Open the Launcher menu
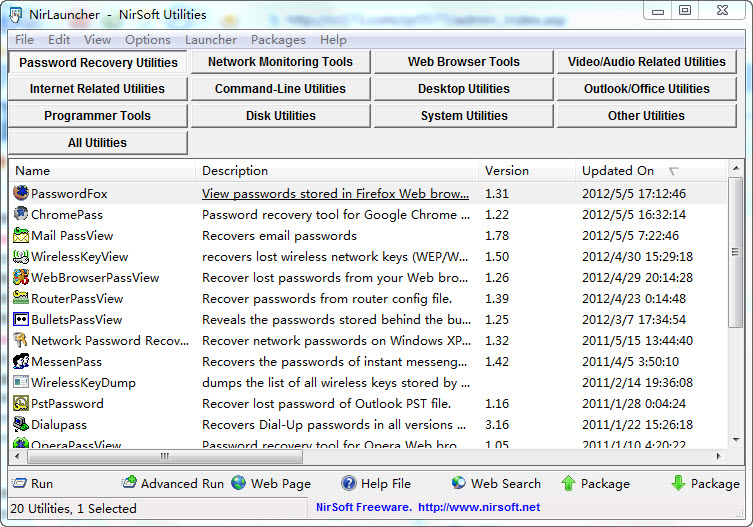The width and height of the screenshot is (753, 527). click(x=210, y=40)
